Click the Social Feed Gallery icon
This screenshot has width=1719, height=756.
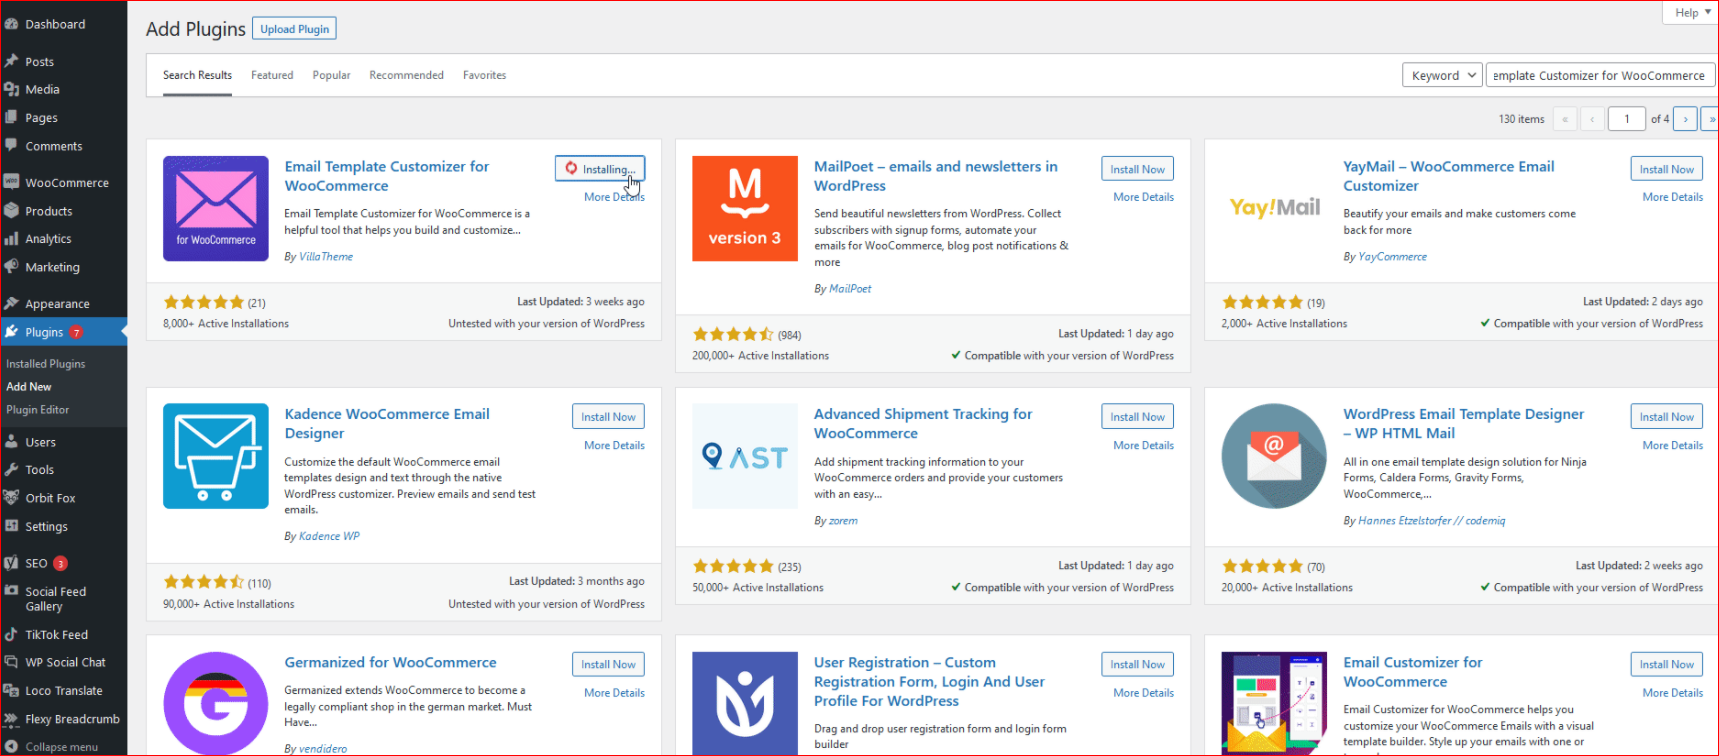tap(11, 591)
